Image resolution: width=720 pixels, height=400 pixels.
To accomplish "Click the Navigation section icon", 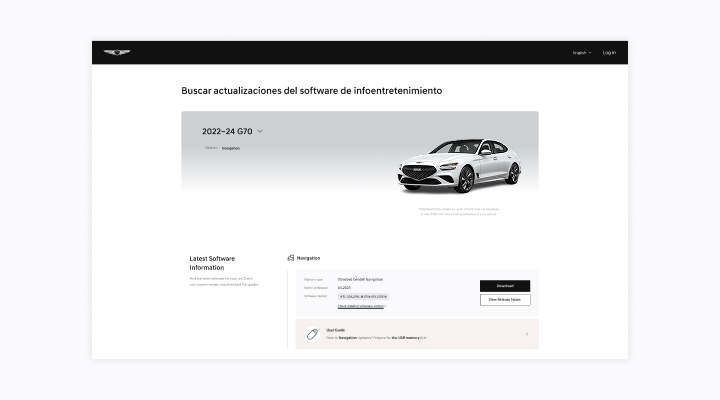I will coord(290,258).
